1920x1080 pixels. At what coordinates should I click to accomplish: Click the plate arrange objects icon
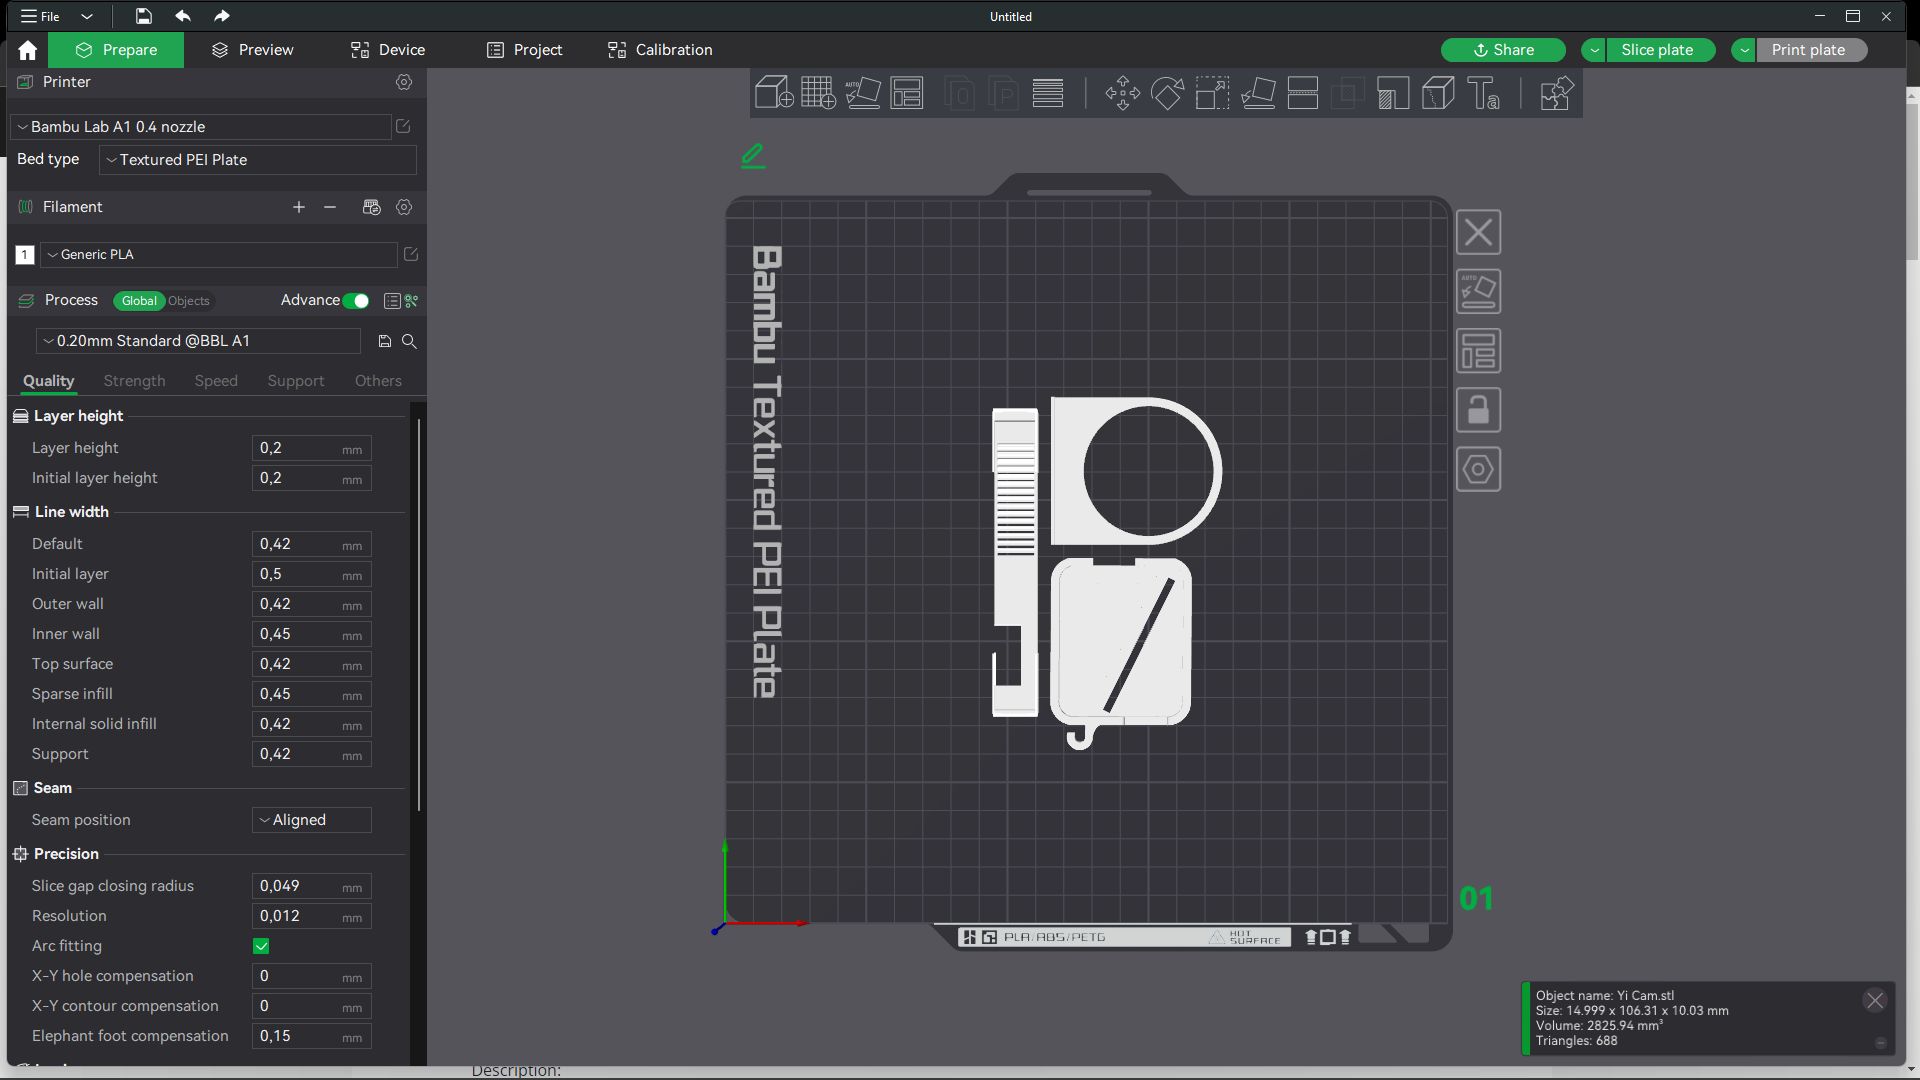(x=1478, y=351)
